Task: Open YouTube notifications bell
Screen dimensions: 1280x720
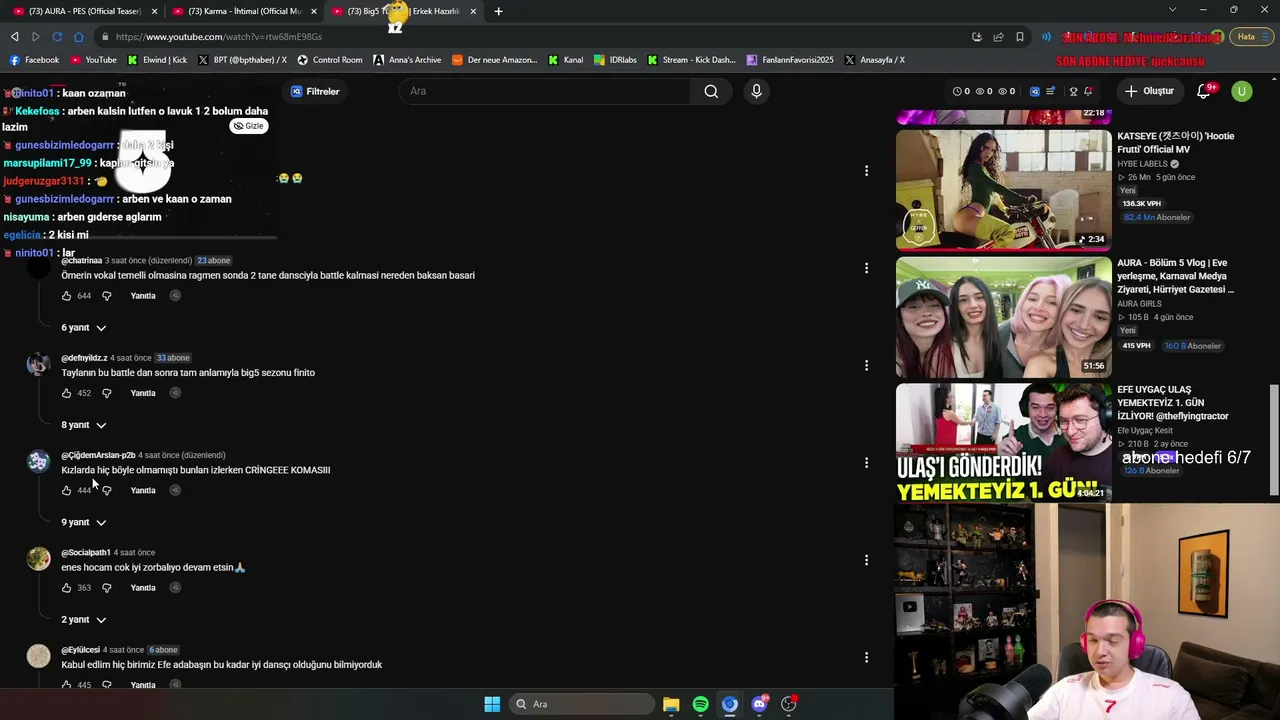Action: (1204, 91)
